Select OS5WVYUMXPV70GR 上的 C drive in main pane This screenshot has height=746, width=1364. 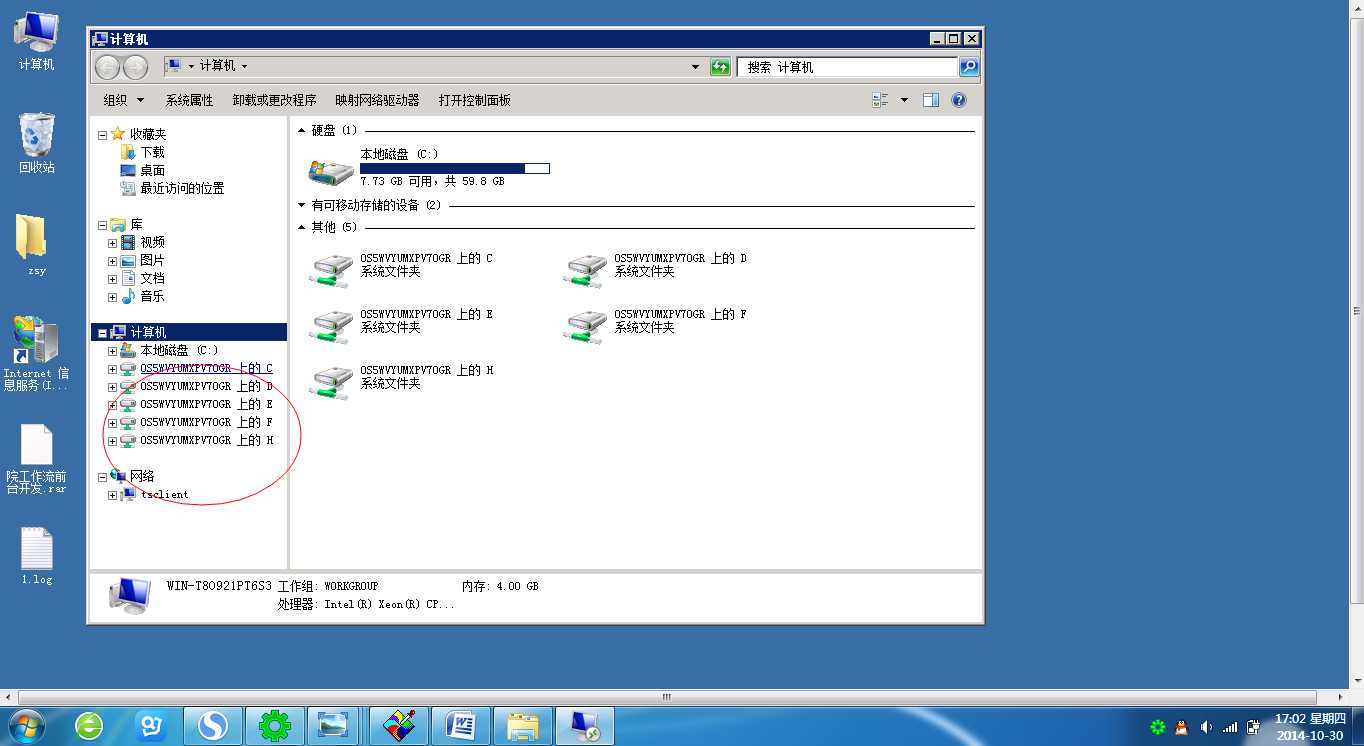pos(401,270)
